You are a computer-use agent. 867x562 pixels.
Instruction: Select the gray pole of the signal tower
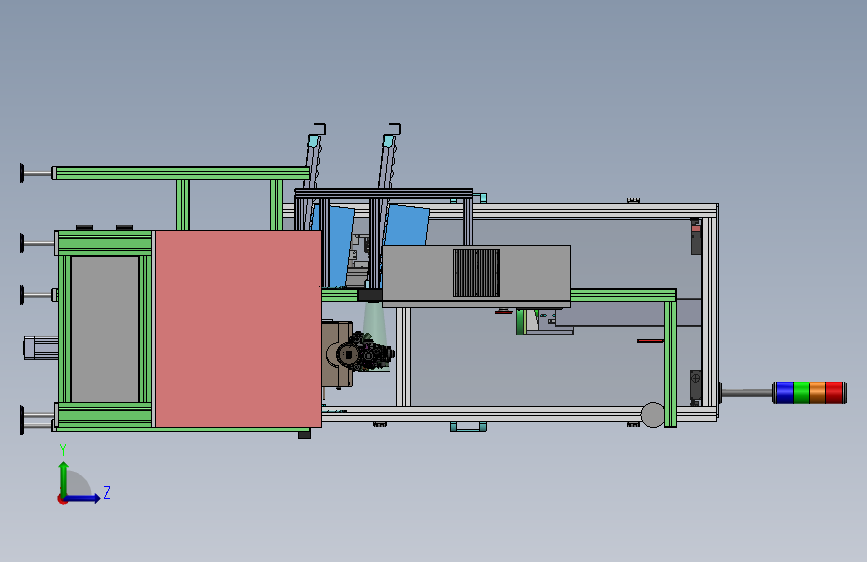coord(747,393)
